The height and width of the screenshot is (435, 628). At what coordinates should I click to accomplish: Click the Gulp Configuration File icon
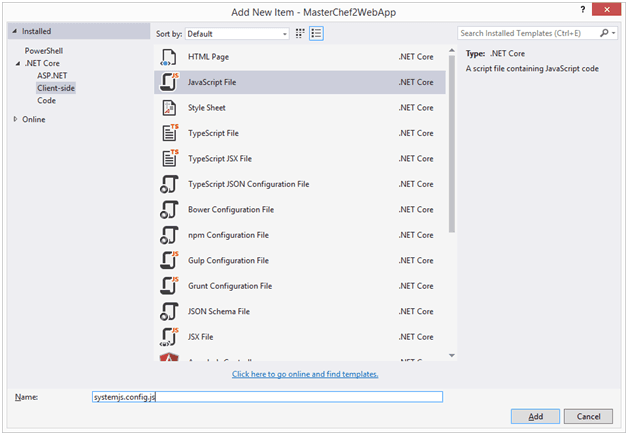click(x=169, y=260)
